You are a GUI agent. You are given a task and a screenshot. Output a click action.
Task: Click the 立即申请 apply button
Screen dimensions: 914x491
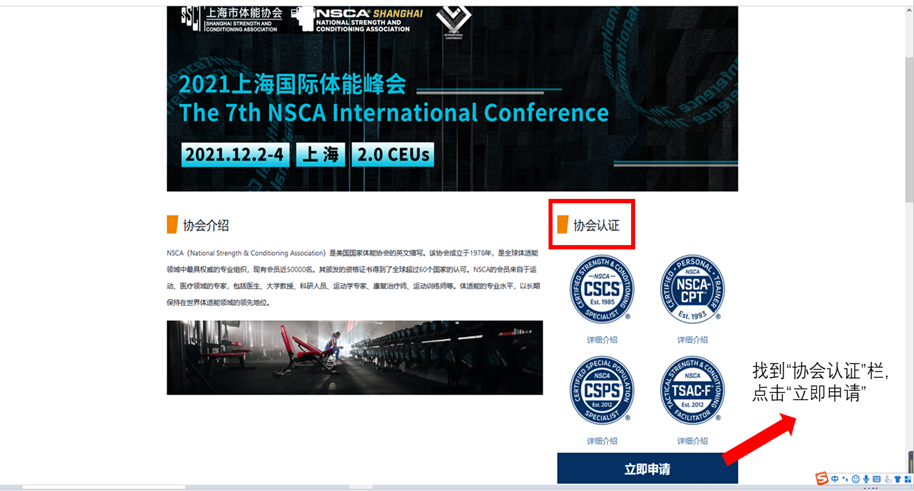pos(647,468)
